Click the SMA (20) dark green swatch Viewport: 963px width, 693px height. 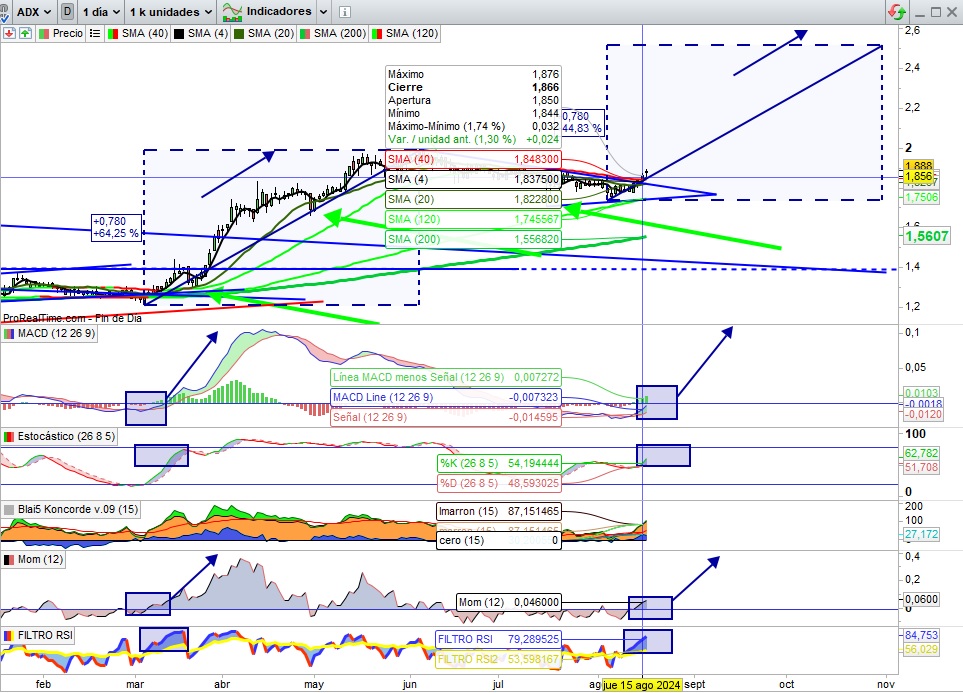pyautogui.click(x=239, y=34)
